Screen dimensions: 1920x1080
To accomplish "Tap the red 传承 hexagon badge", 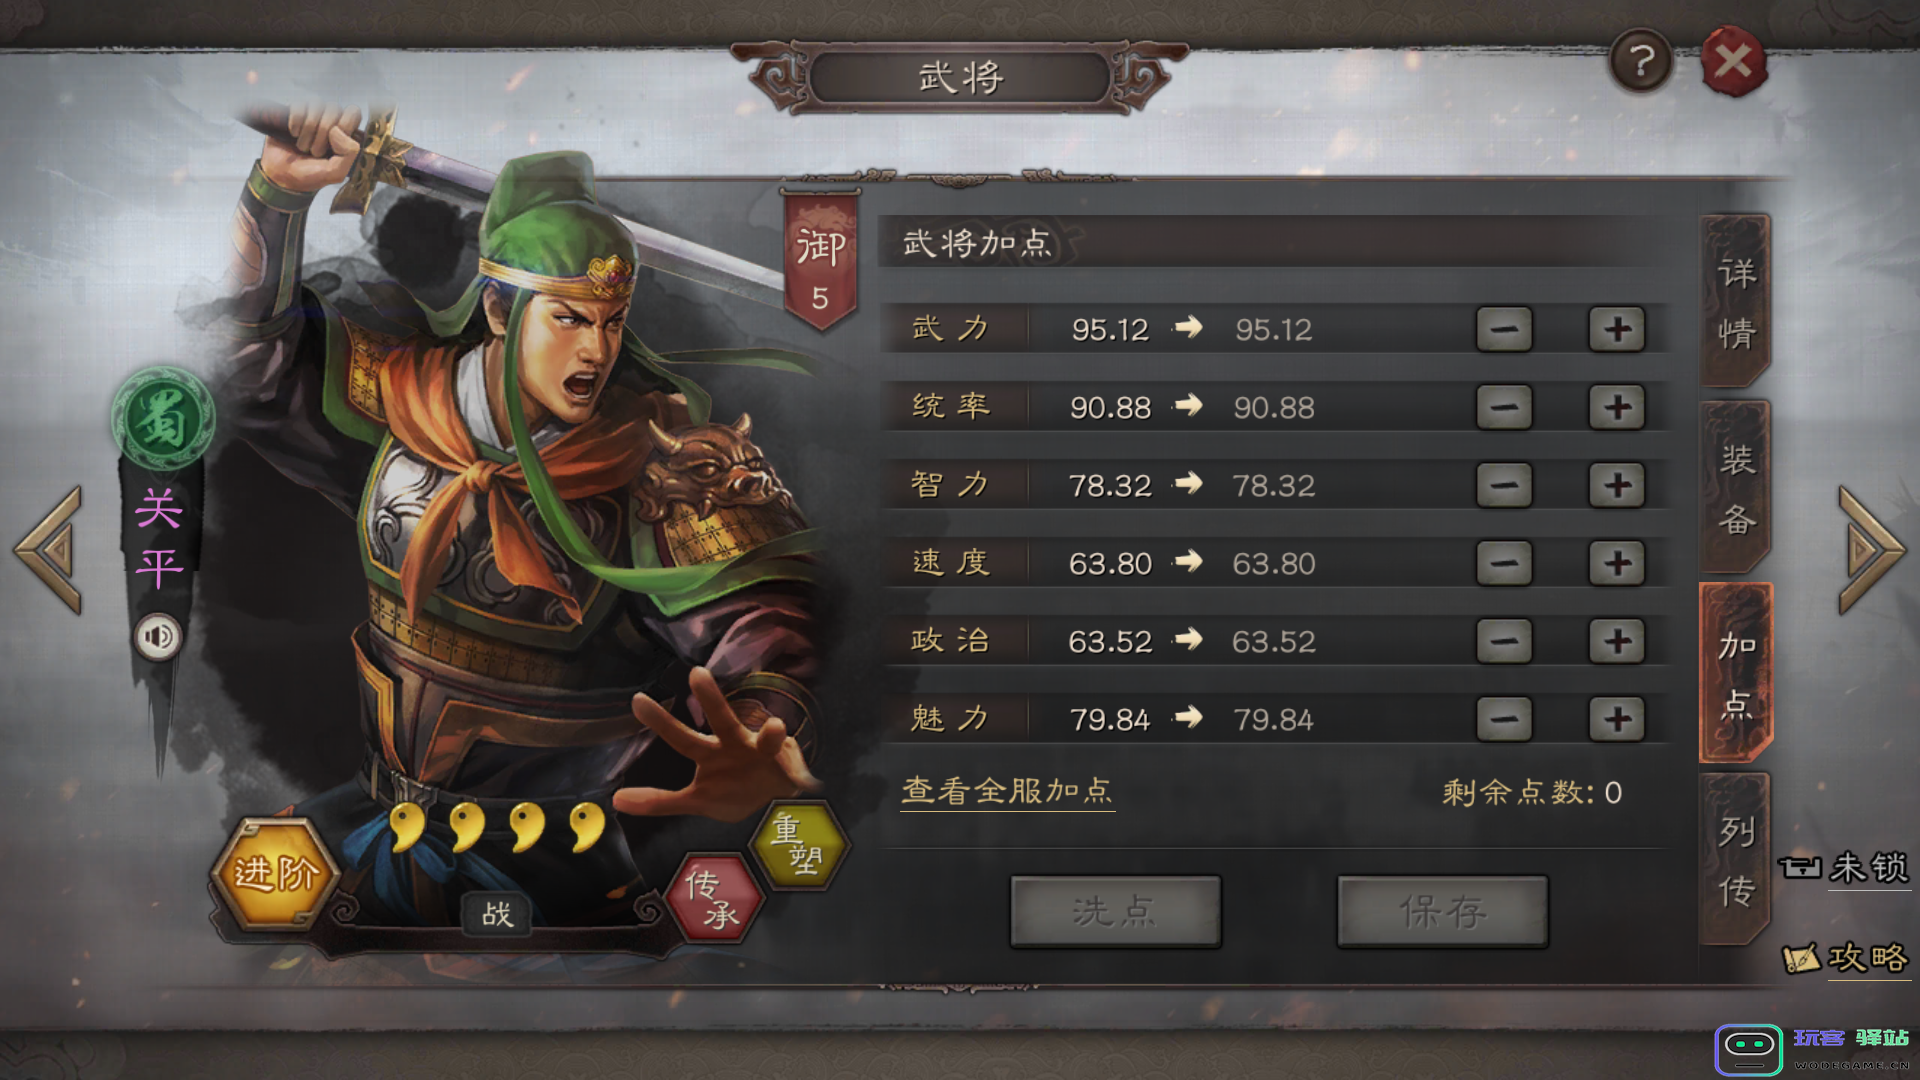I will [713, 897].
